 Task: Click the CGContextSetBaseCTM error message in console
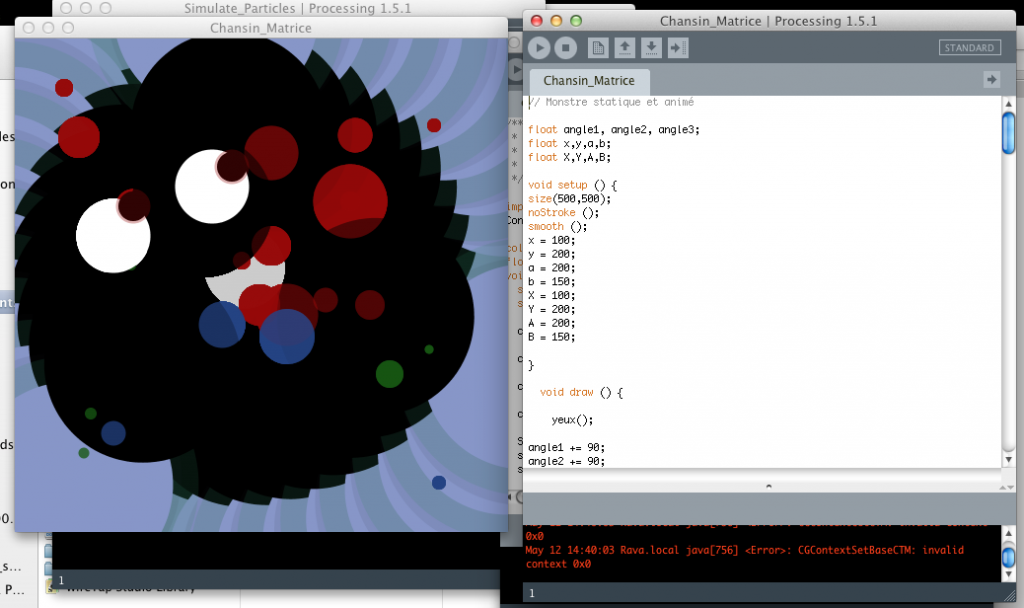pyautogui.click(x=744, y=557)
